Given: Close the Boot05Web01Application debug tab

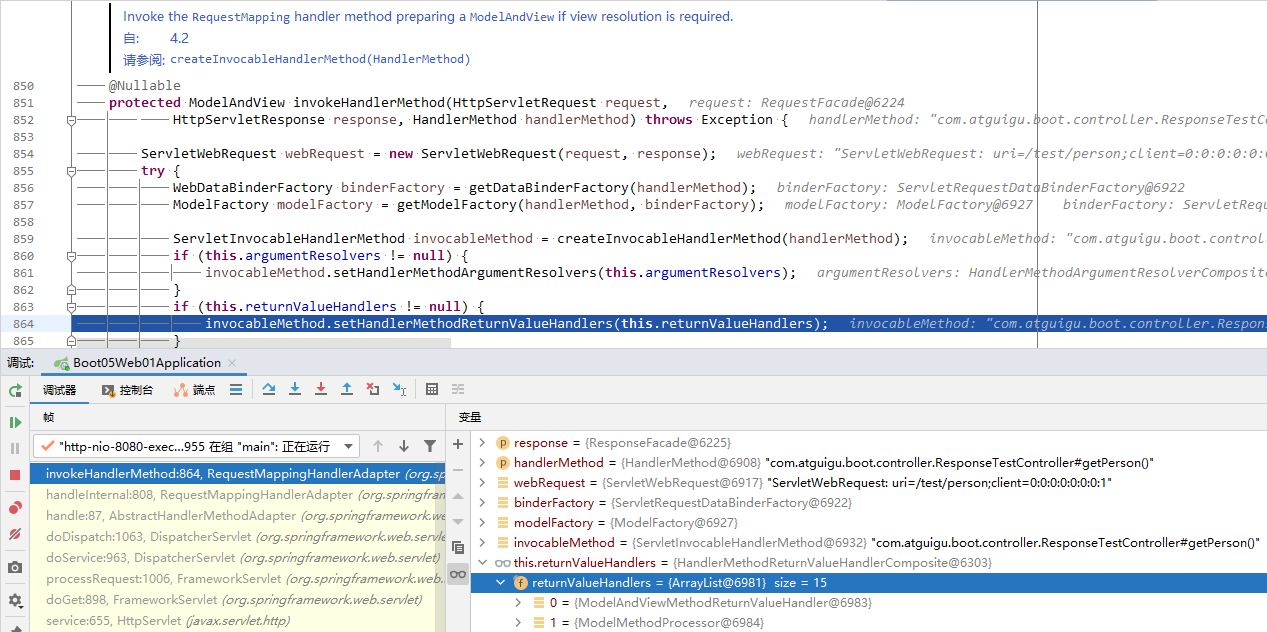Looking at the screenshot, I should click(x=233, y=363).
